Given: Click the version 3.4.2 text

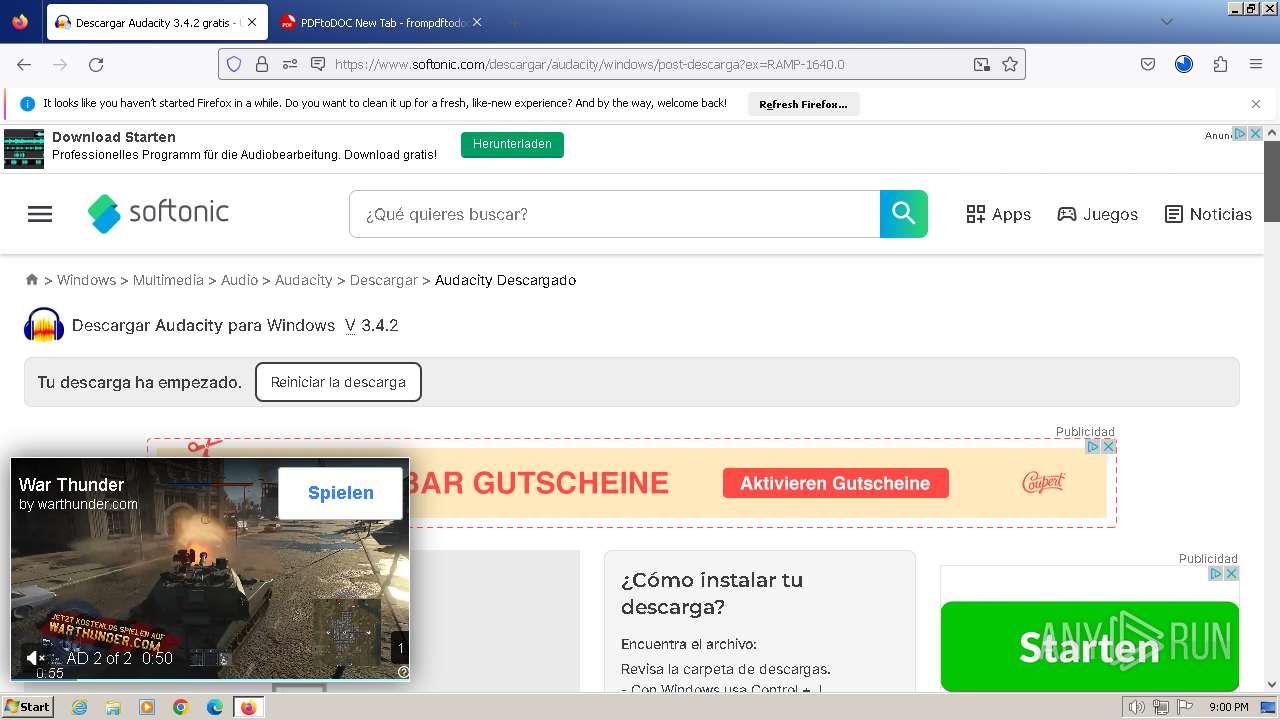Looking at the screenshot, I should coord(380,325).
